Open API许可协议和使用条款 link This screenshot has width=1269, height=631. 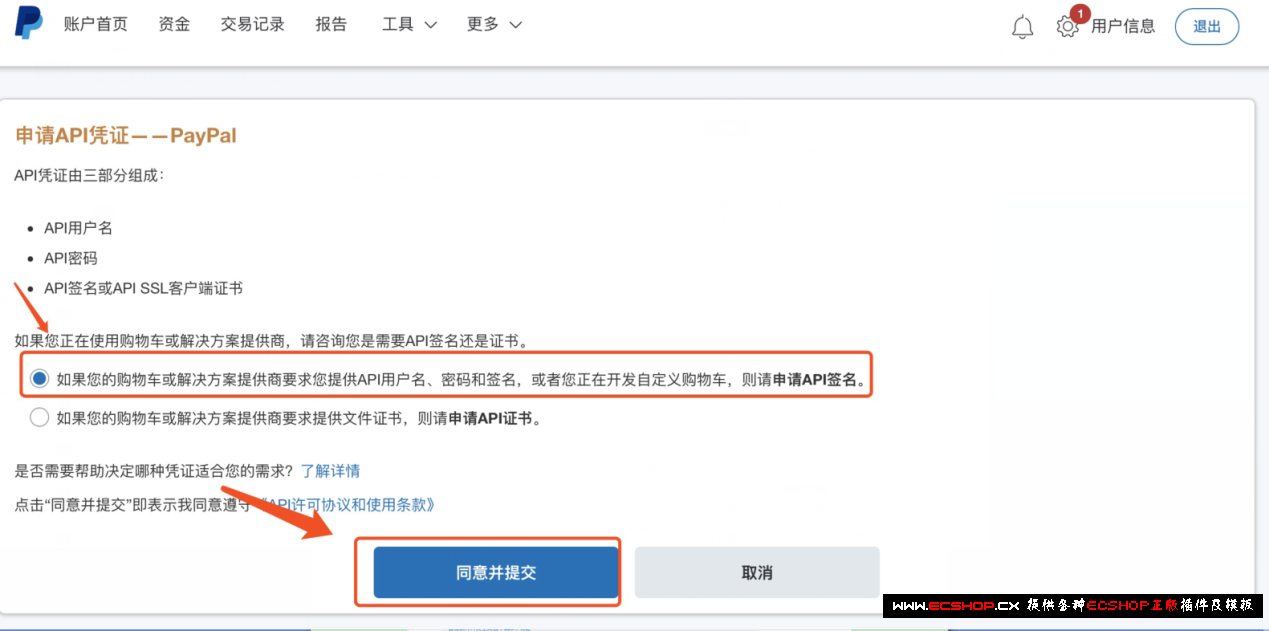[347, 505]
